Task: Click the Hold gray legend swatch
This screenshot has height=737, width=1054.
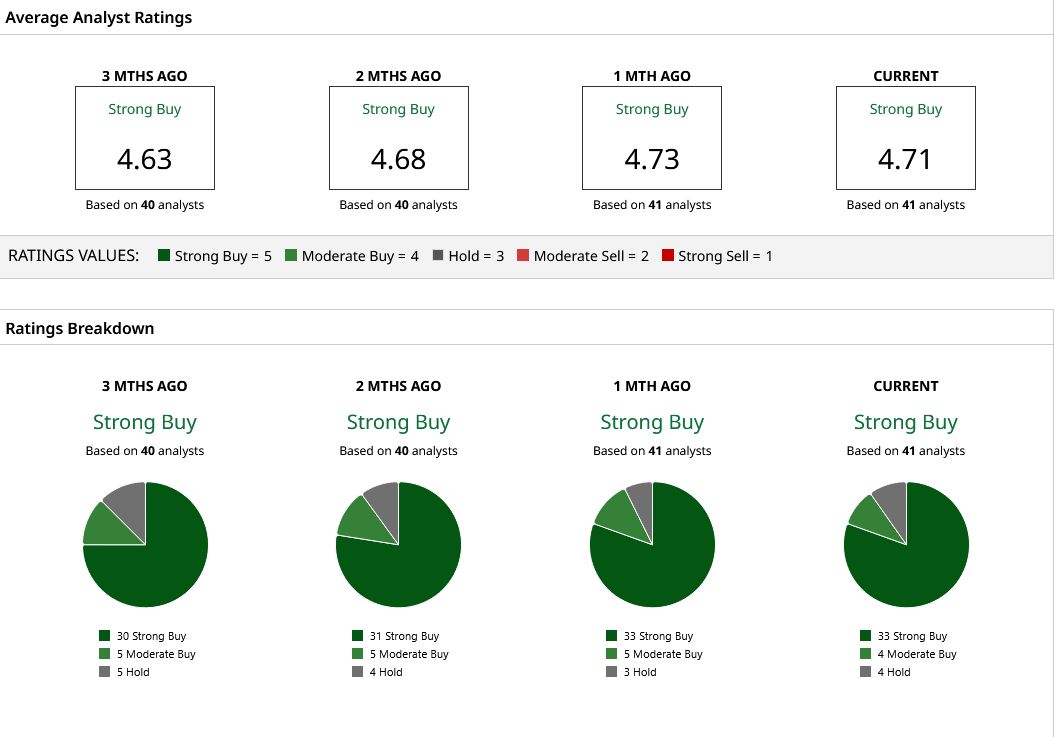Action: 438,255
